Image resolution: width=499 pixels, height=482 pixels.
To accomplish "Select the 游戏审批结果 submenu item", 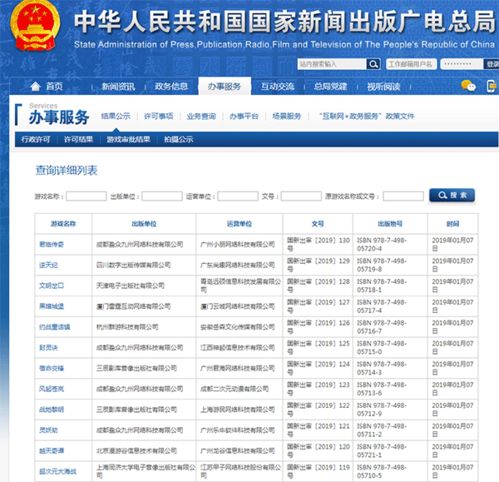I will [x=128, y=139].
